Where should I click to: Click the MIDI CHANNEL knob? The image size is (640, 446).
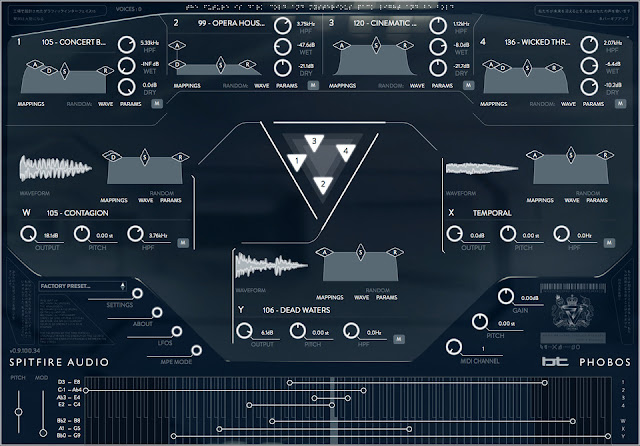[x=454, y=347]
